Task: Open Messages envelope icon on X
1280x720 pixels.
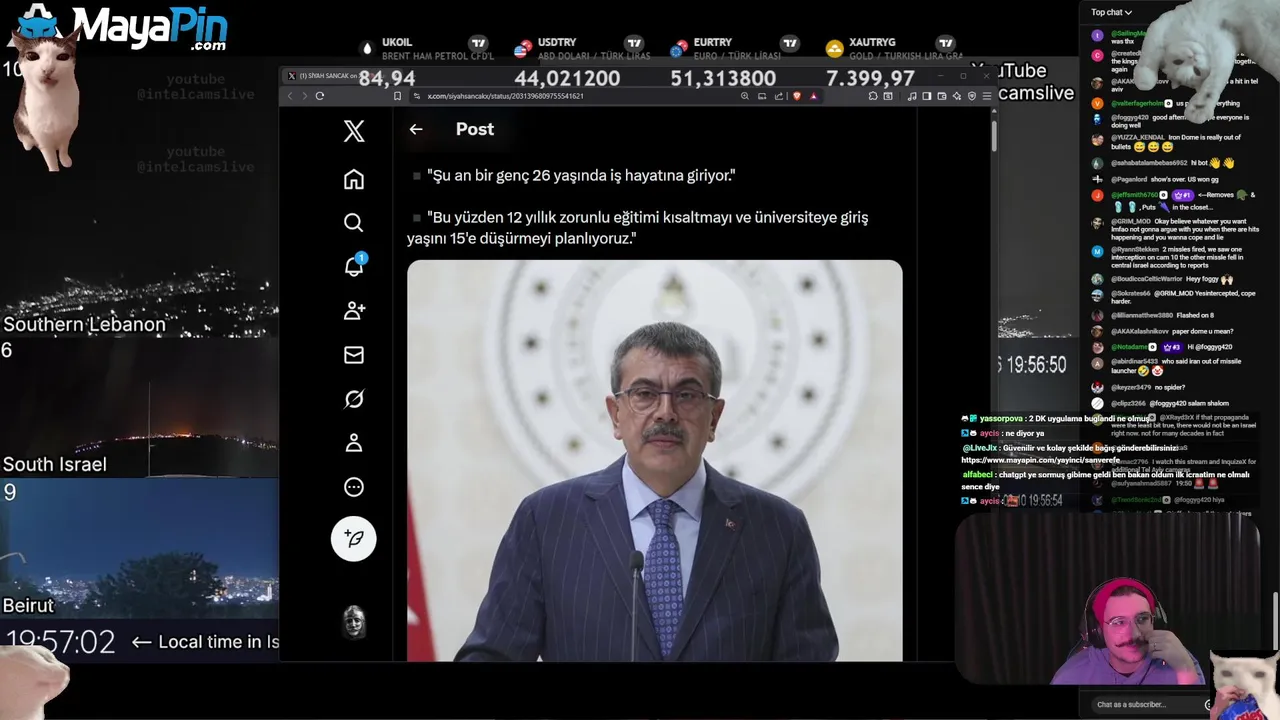Action: click(354, 355)
